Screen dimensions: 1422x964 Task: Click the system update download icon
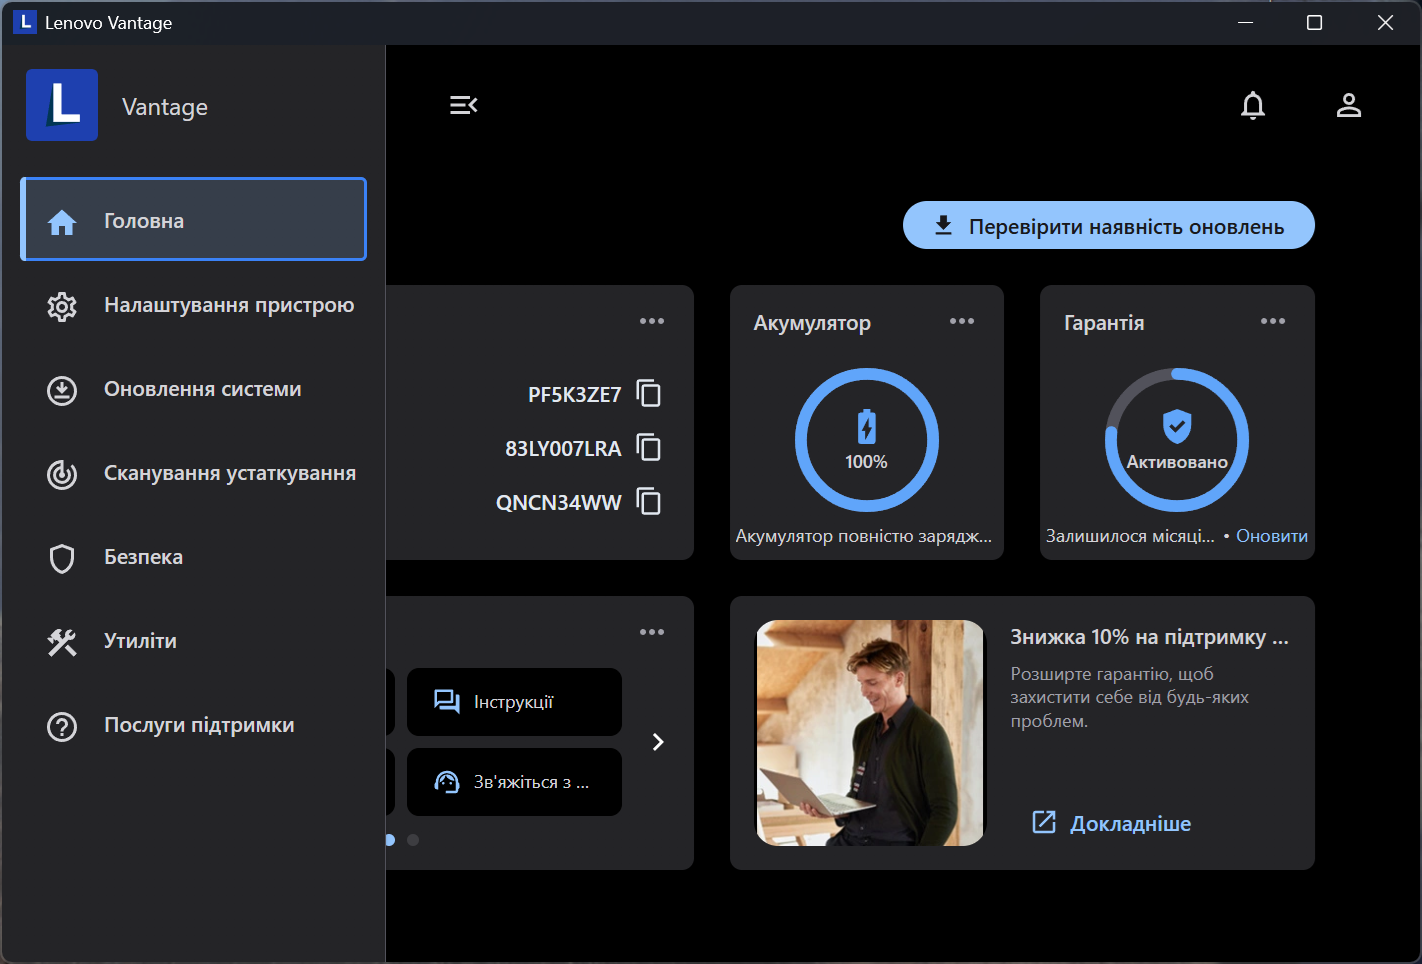(x=62, y=390)
